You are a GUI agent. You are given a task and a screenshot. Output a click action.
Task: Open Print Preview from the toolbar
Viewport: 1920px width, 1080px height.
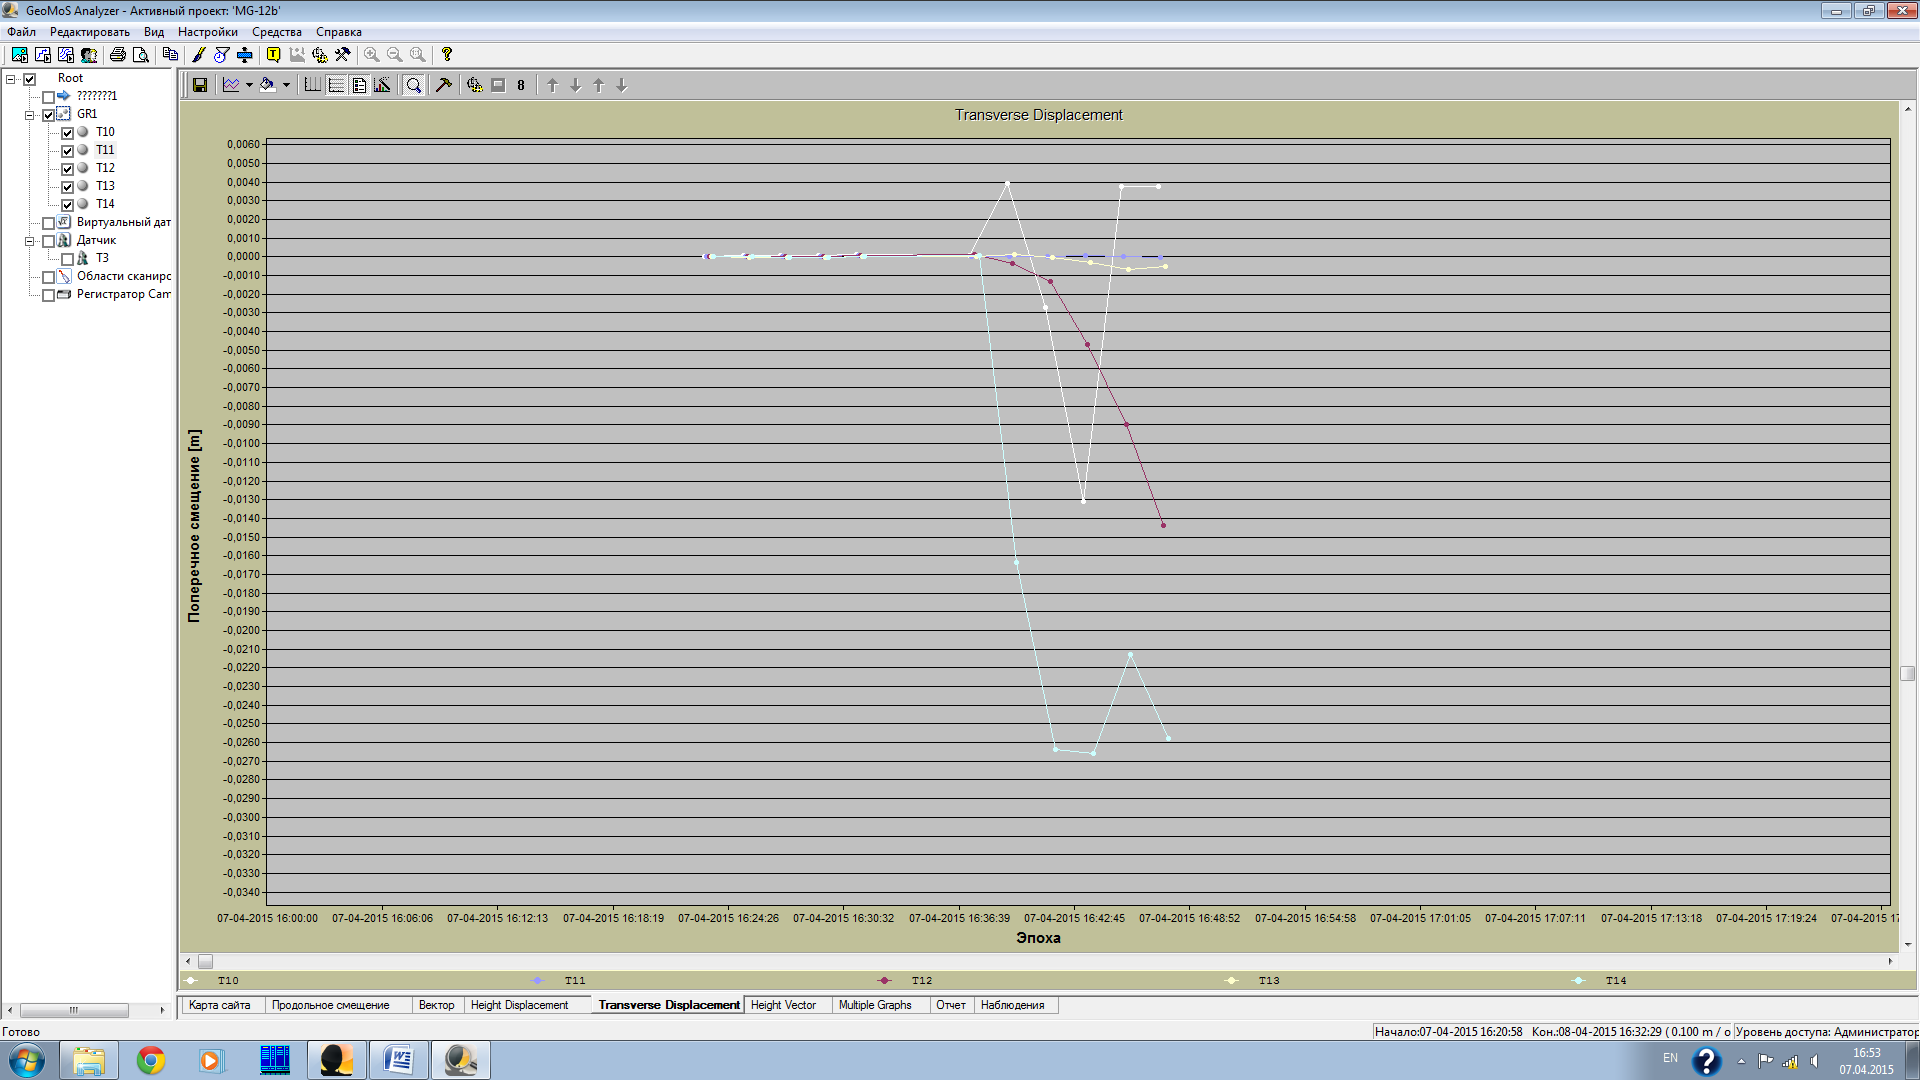pyautogui.click(x=141, y=55)
